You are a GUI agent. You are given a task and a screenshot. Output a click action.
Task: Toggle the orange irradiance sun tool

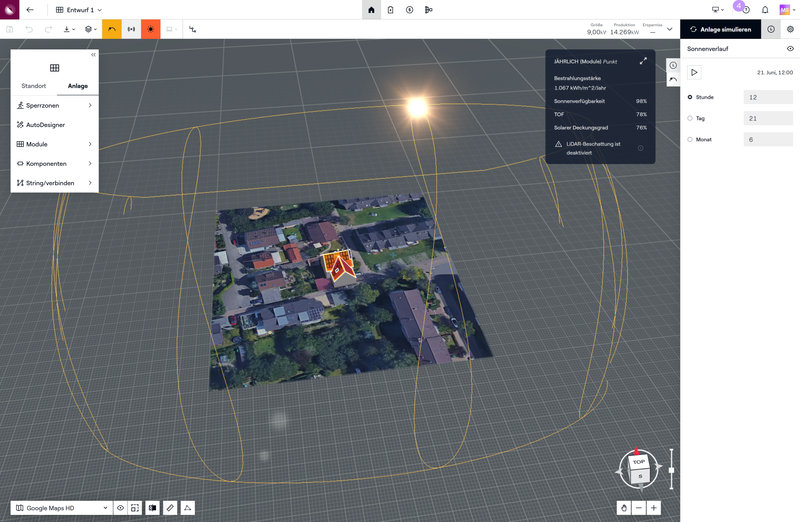pyautogui.click(x=151, y=29)
